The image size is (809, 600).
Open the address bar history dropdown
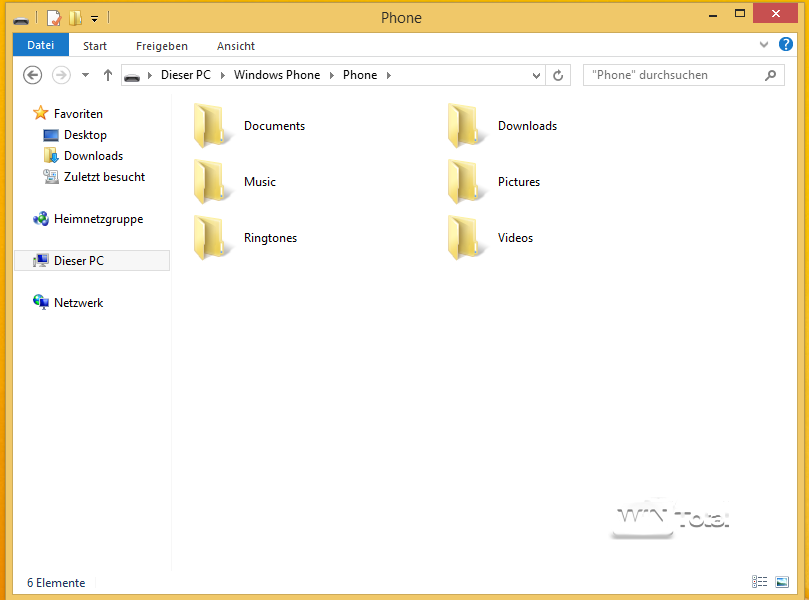point(536,76)
